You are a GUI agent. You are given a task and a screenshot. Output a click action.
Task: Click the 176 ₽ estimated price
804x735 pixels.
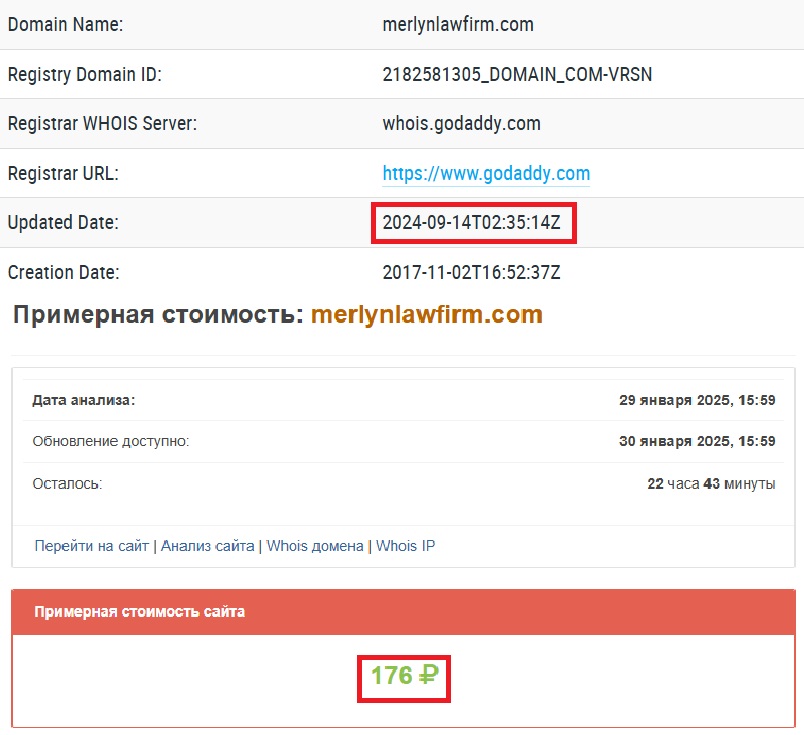pyautogui.click(x=404, y=677)
